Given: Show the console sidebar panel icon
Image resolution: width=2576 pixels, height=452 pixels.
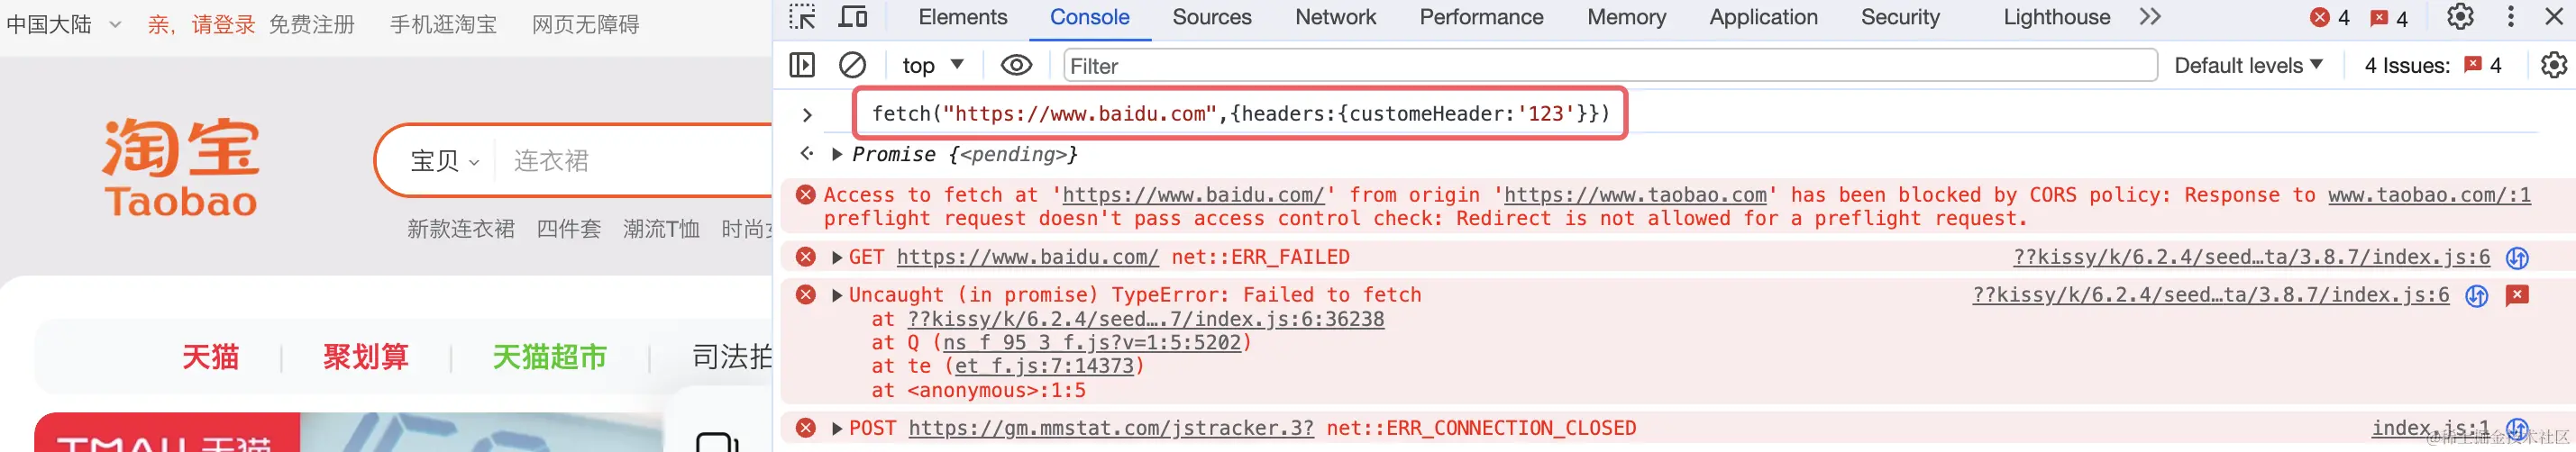Looking at the screenshot, I should (x=802, y=65).
